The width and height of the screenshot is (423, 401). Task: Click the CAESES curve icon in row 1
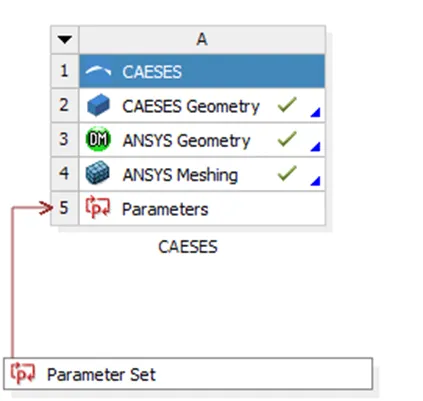point(98,71)
